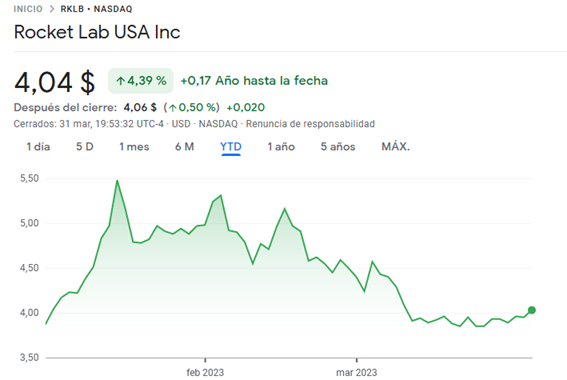Viewport: 567px width, 380px height.
Task: Switch to the 5 D time range
Action: (85, 147)
